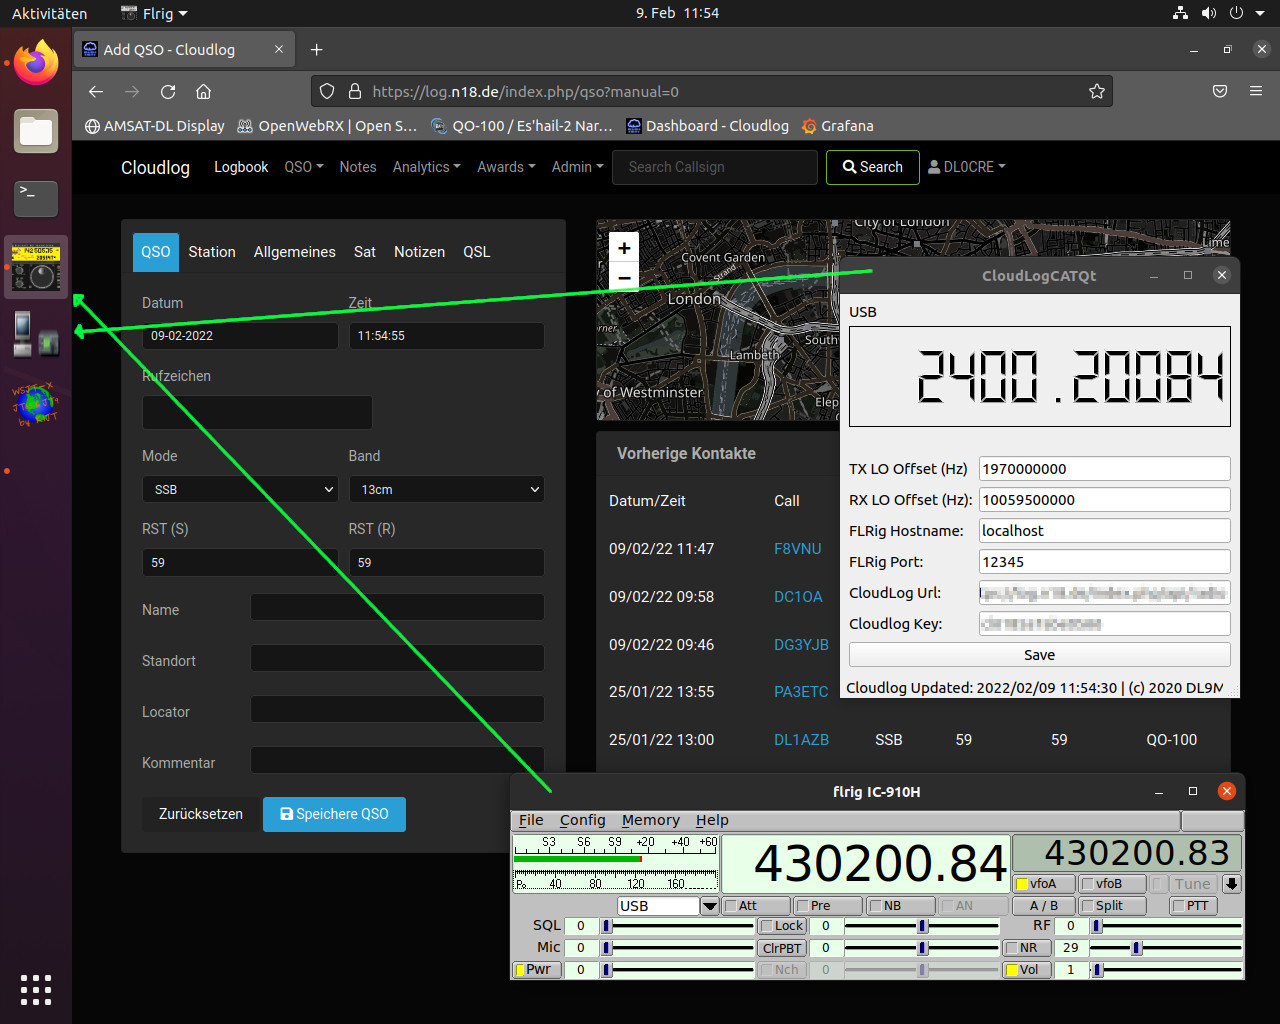Screen dimensions: 1280x1024
Task: Open the Files app from the dock
Action: (x=36, y=131)
